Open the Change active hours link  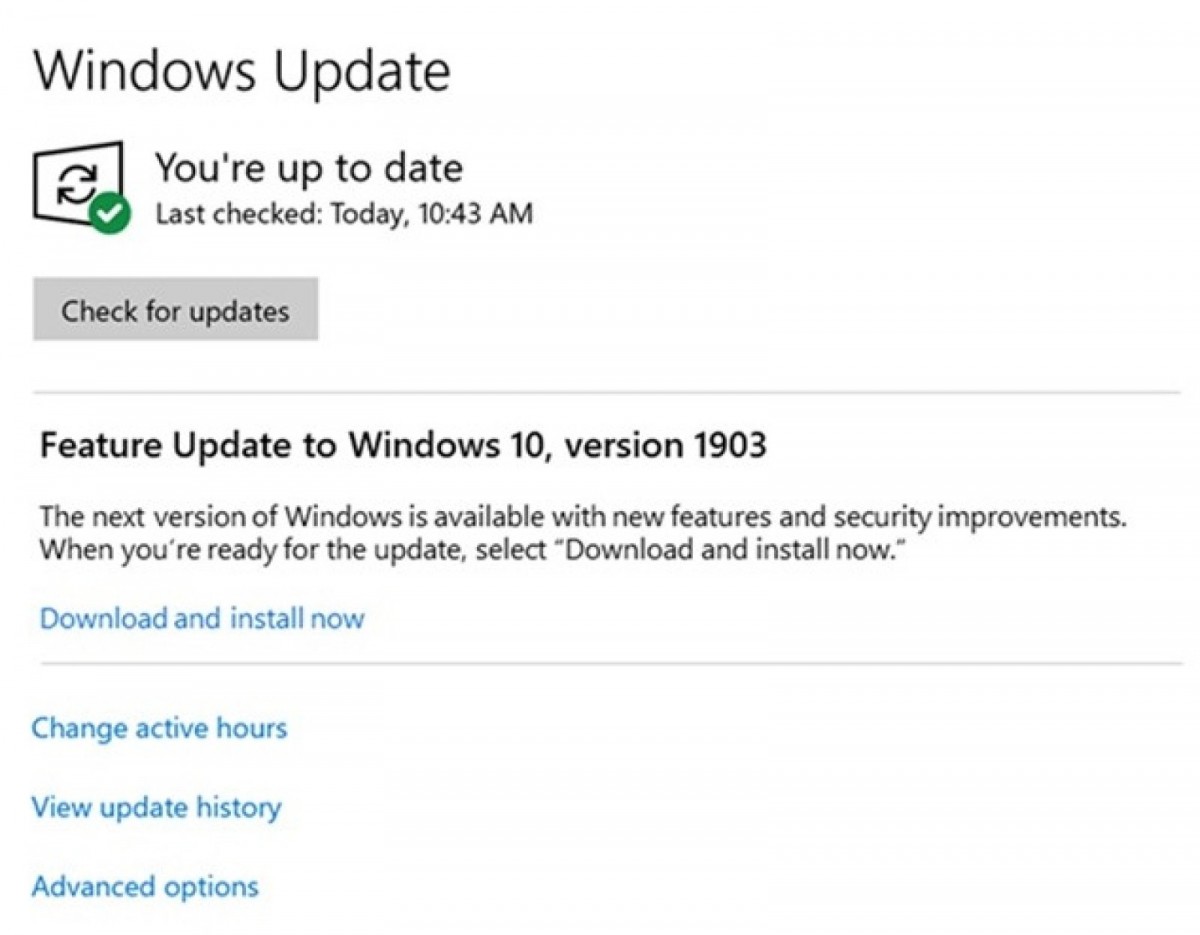tap(159, 727)
